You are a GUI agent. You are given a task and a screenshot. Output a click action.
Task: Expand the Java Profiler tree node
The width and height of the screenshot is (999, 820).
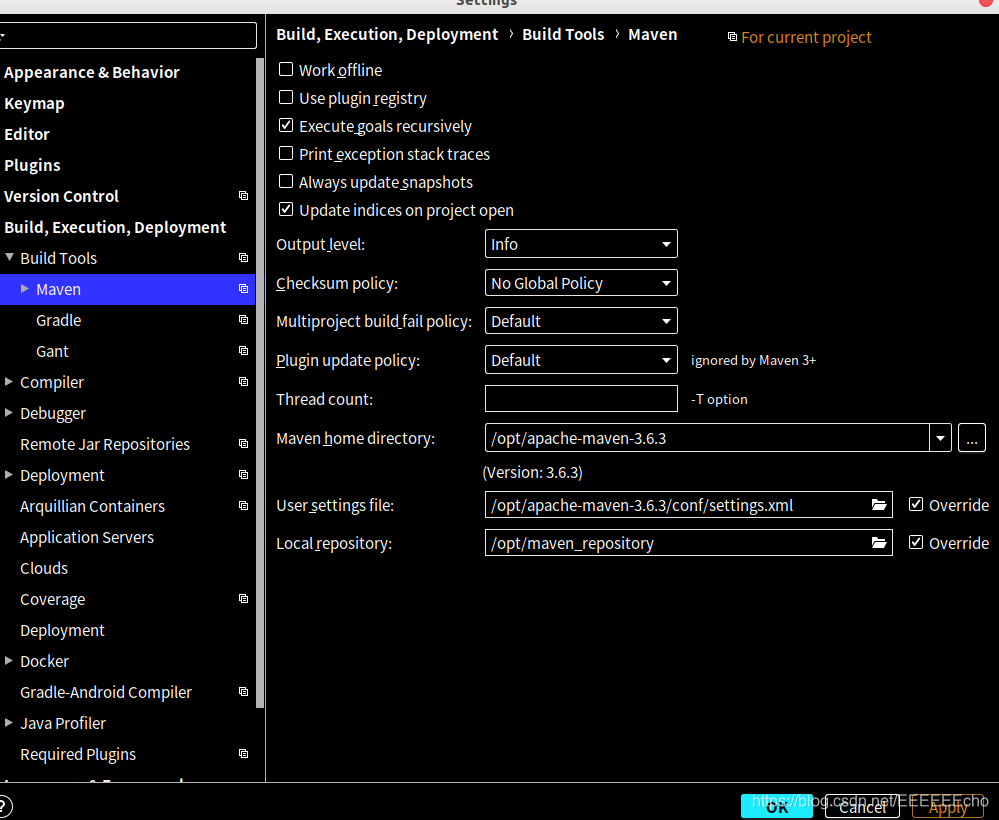pos(9,723)
